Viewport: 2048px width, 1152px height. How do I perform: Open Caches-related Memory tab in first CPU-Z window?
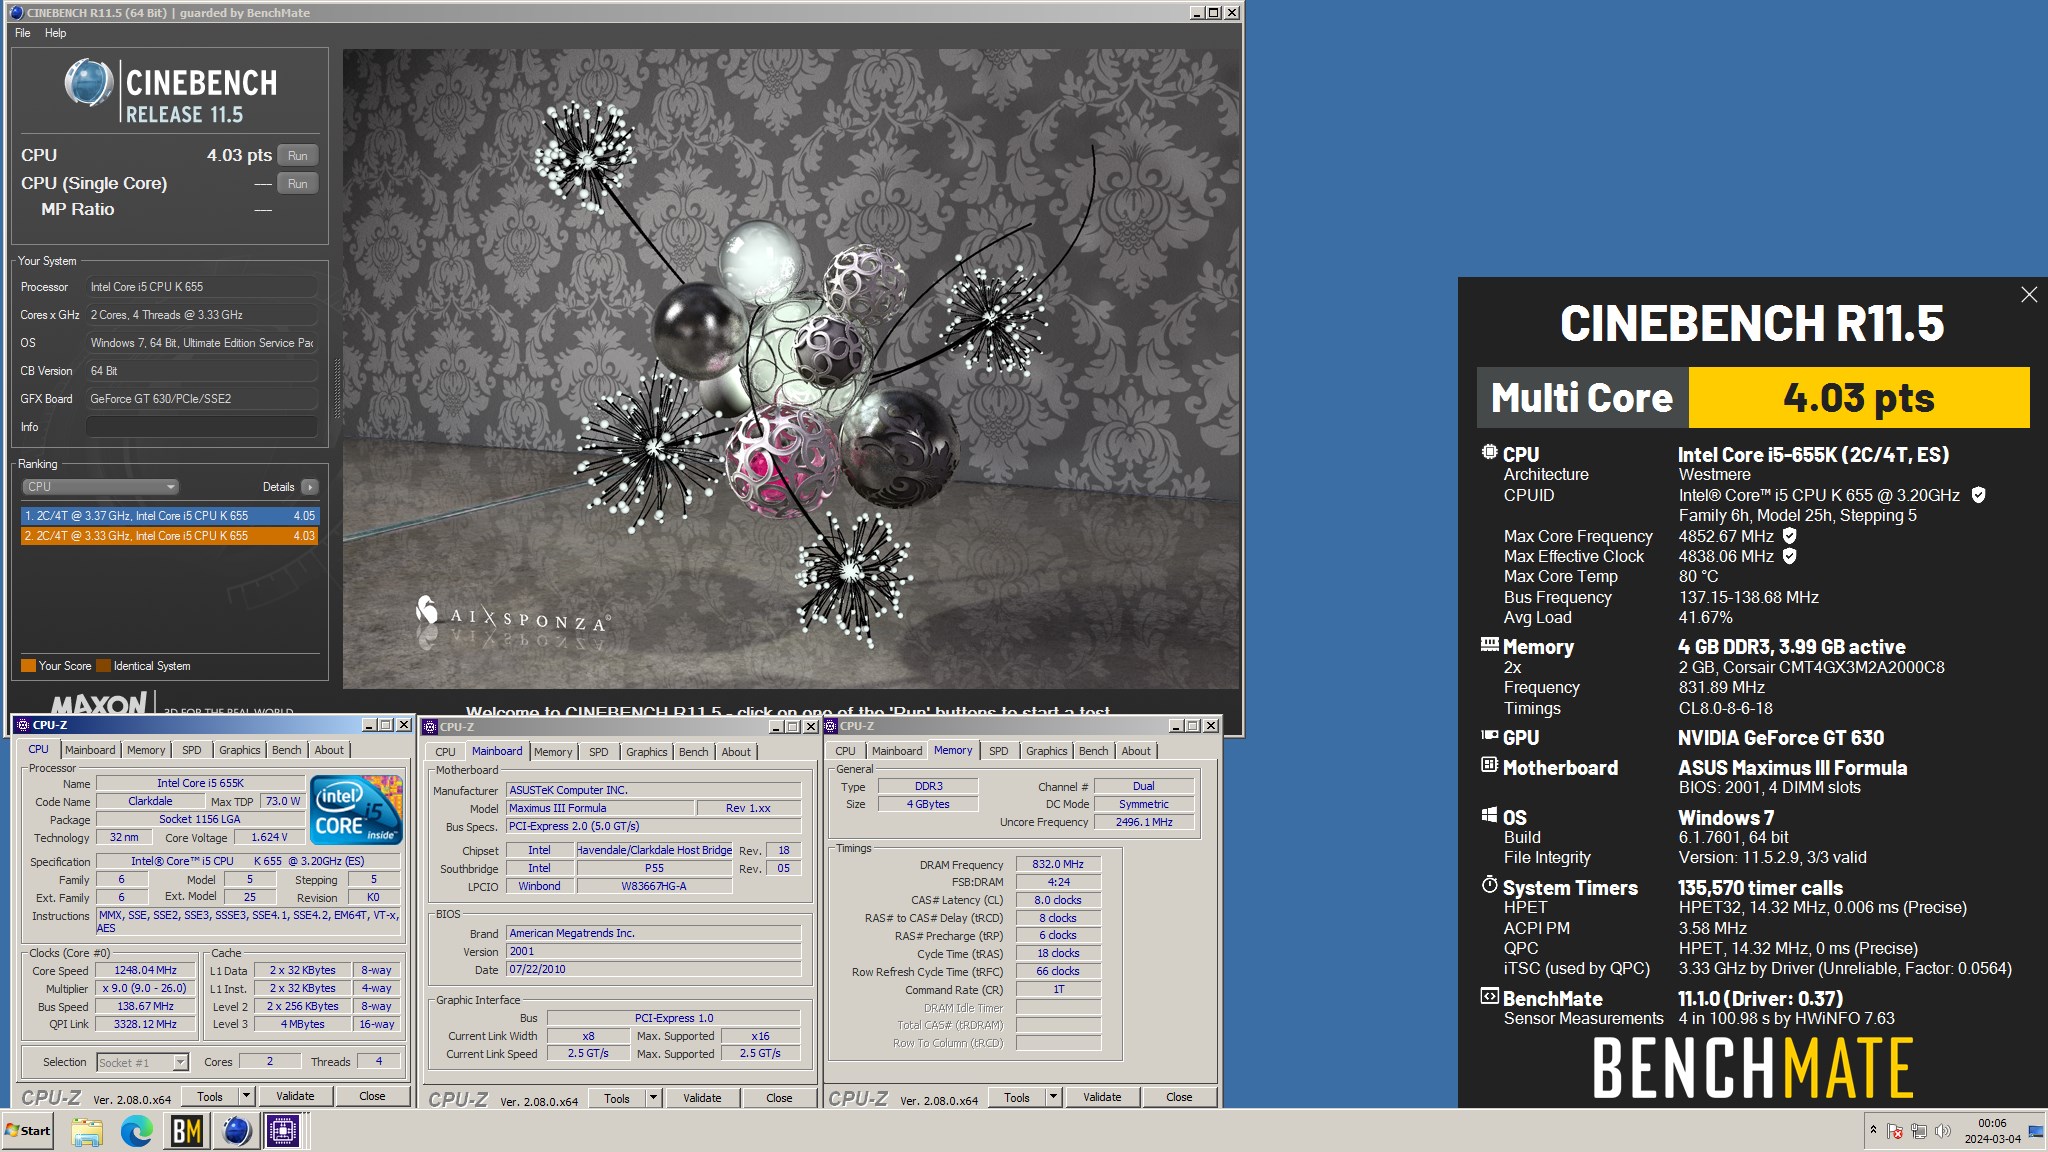point(146,750)
